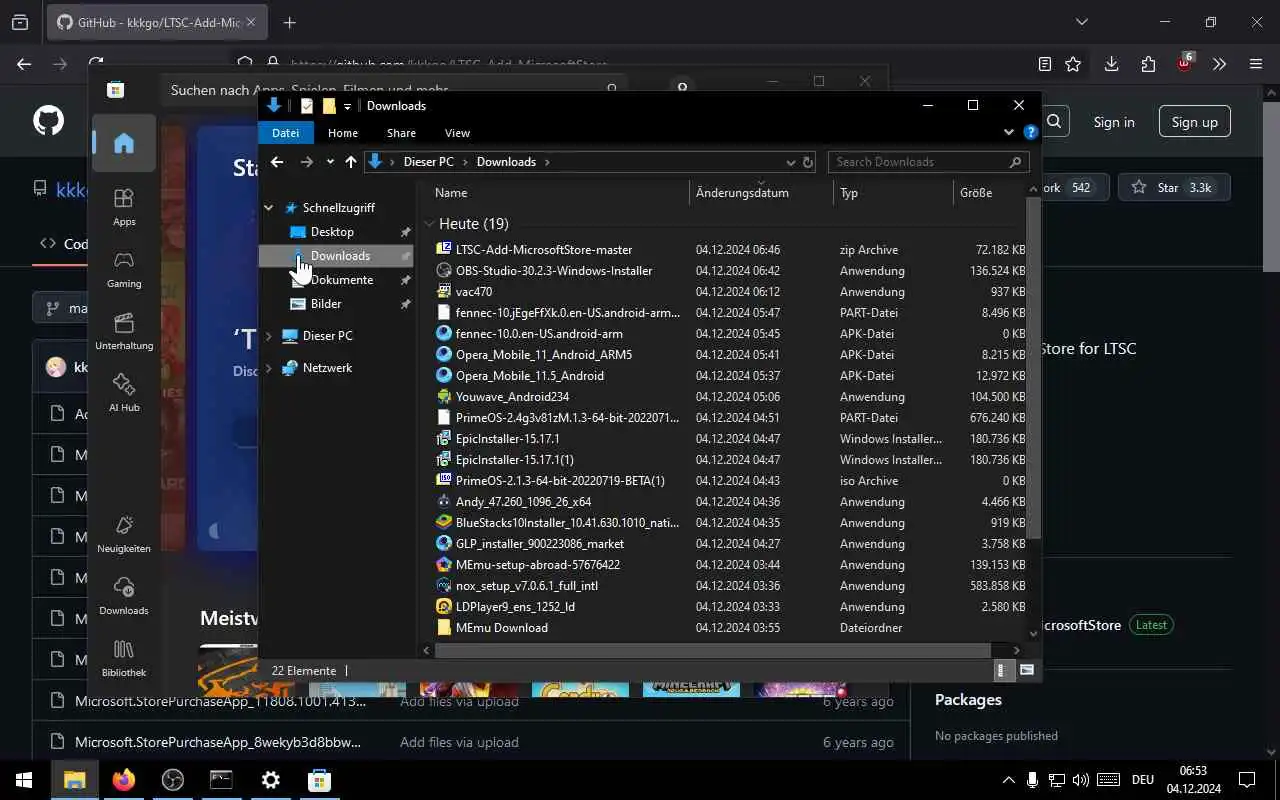Viewport: 1280px width, 800px height.
Task: Show hidden tray icons chevron
Action: 1008,780
